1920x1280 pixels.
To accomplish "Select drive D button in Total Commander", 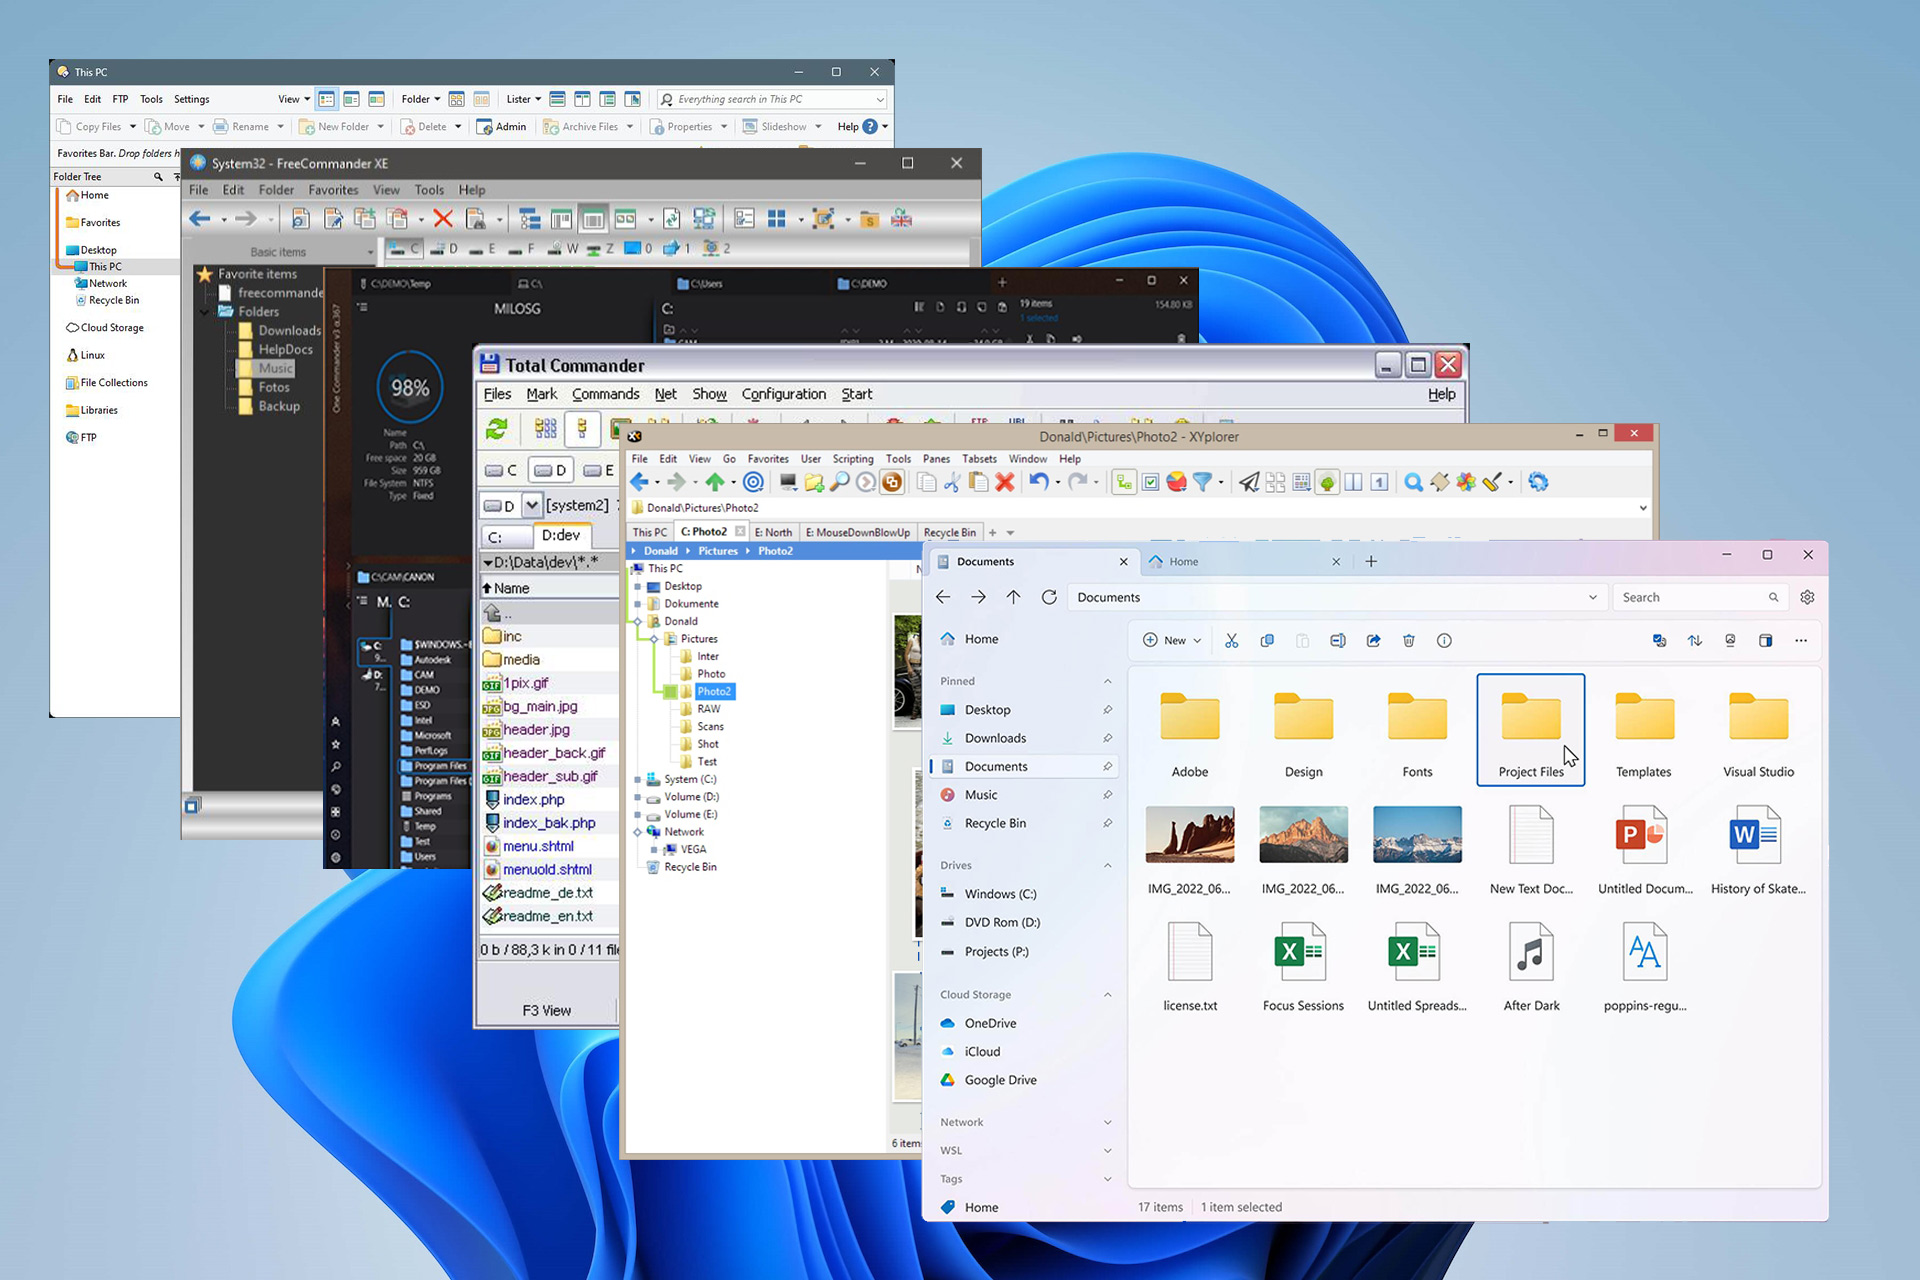I will (549, 470).
